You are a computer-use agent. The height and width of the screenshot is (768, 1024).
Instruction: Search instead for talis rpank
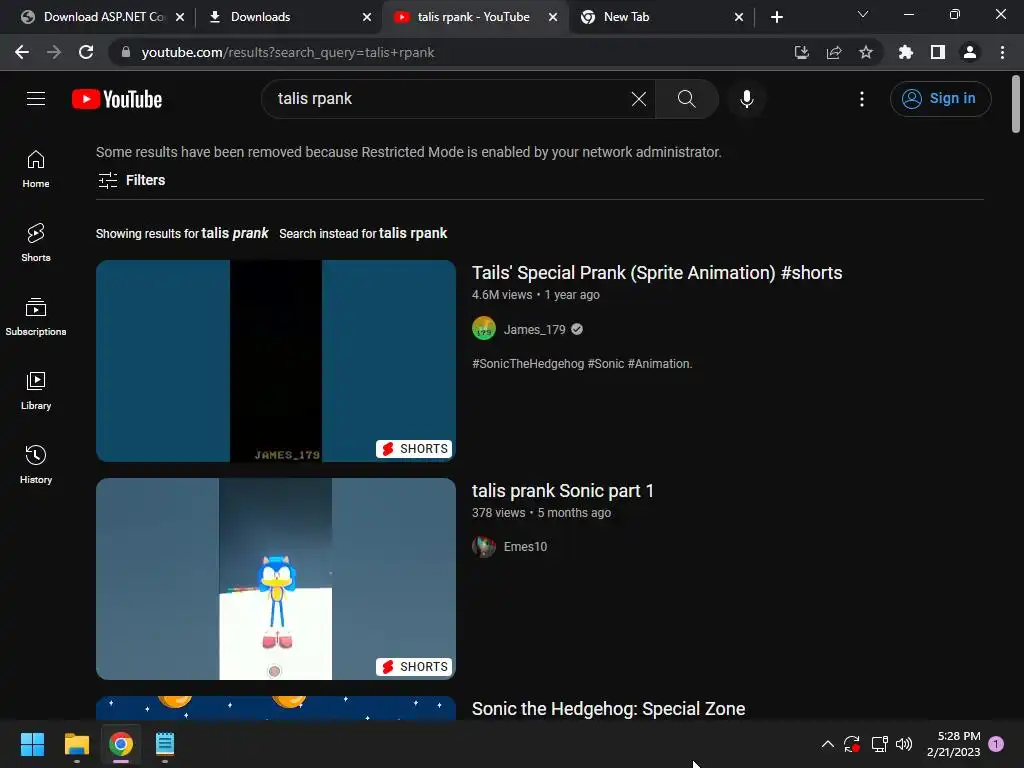click(413, 233)
